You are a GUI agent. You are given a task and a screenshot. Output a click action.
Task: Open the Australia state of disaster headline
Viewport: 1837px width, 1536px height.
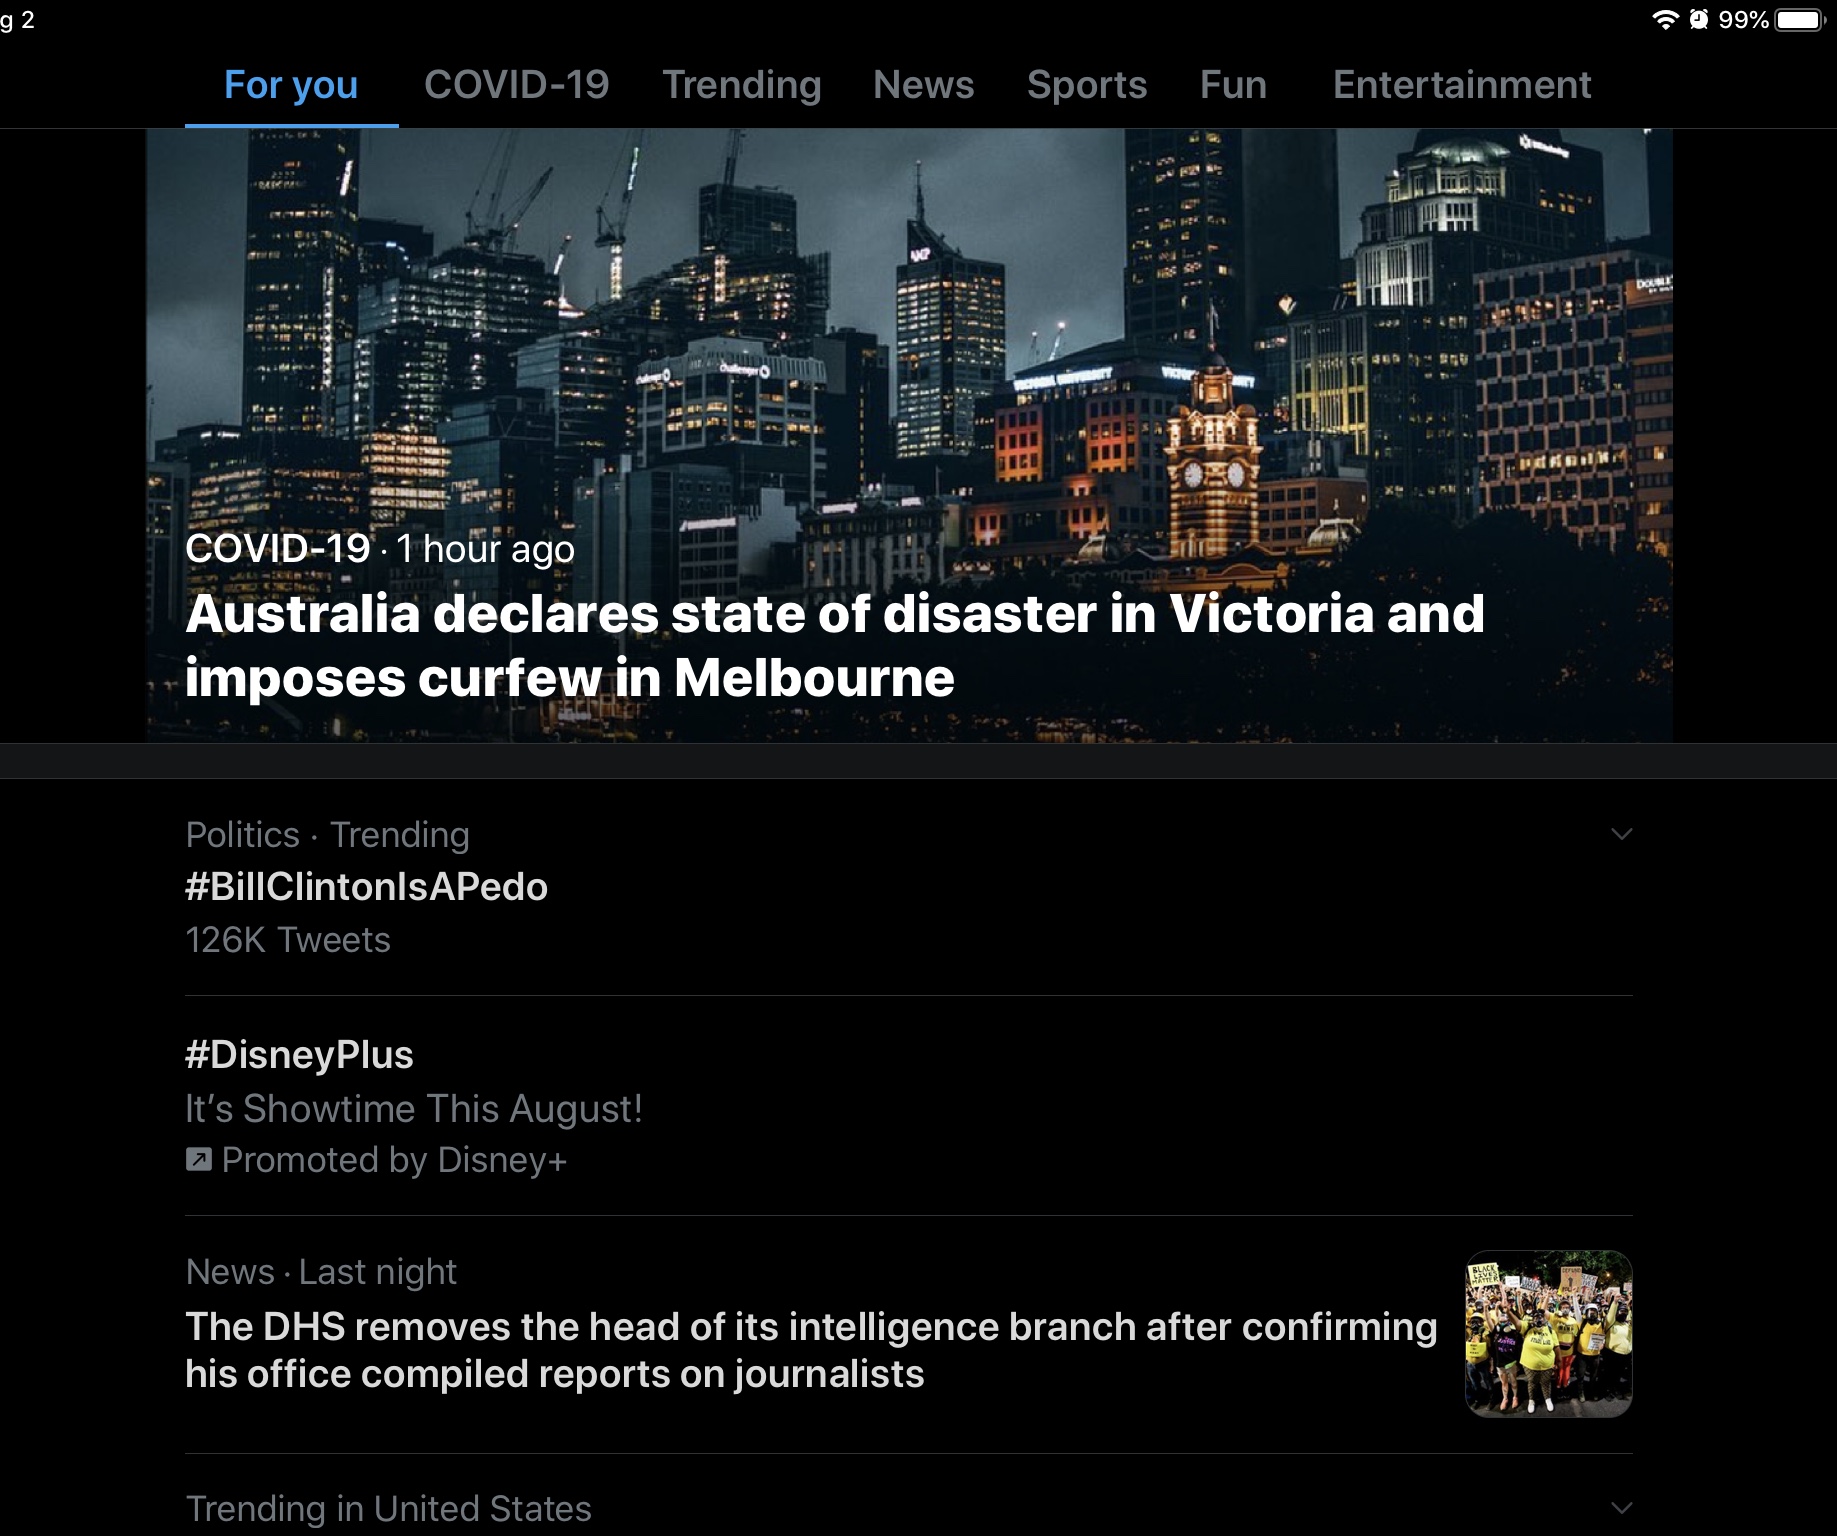[834, 646]
